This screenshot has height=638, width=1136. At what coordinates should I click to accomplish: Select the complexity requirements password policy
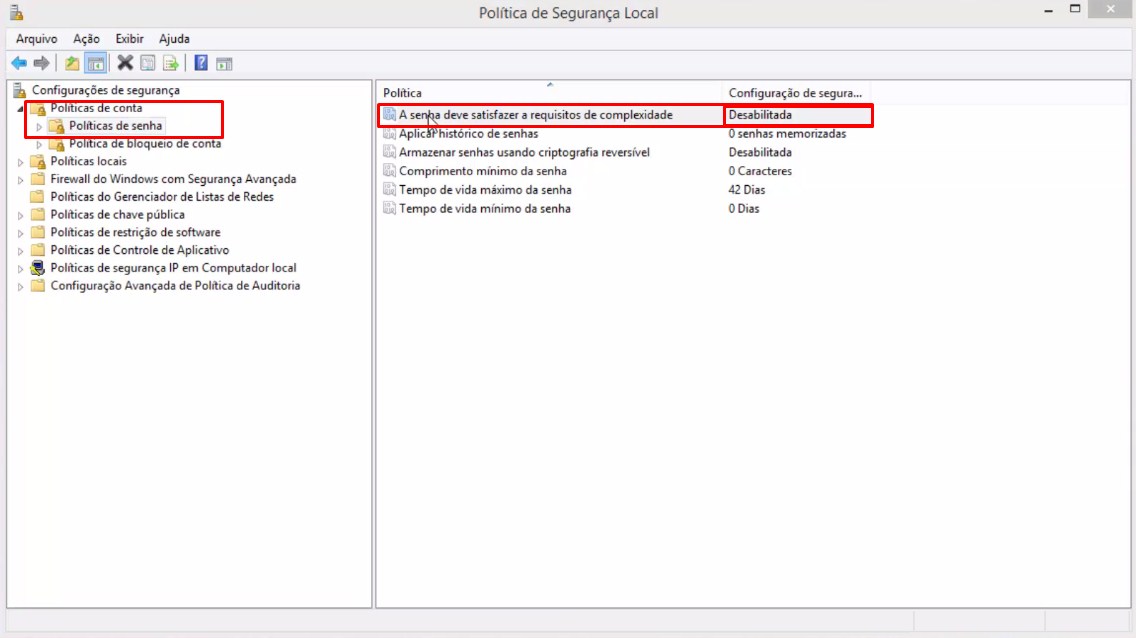click(x=536, y=115)
